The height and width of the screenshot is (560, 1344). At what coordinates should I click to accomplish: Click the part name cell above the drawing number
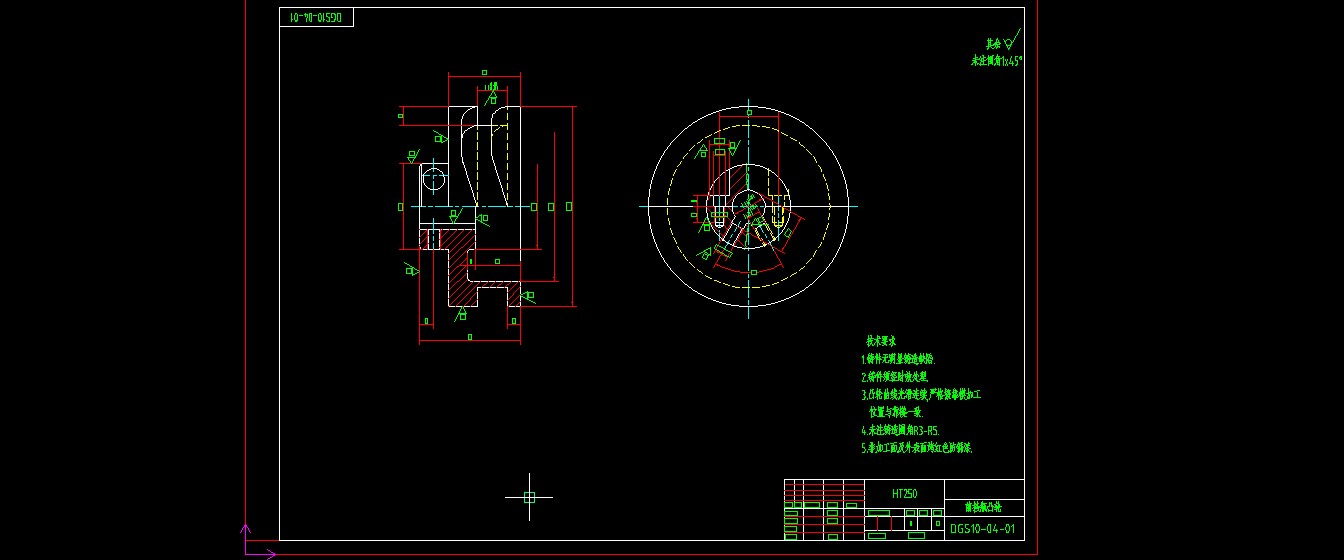click(982, 507)
